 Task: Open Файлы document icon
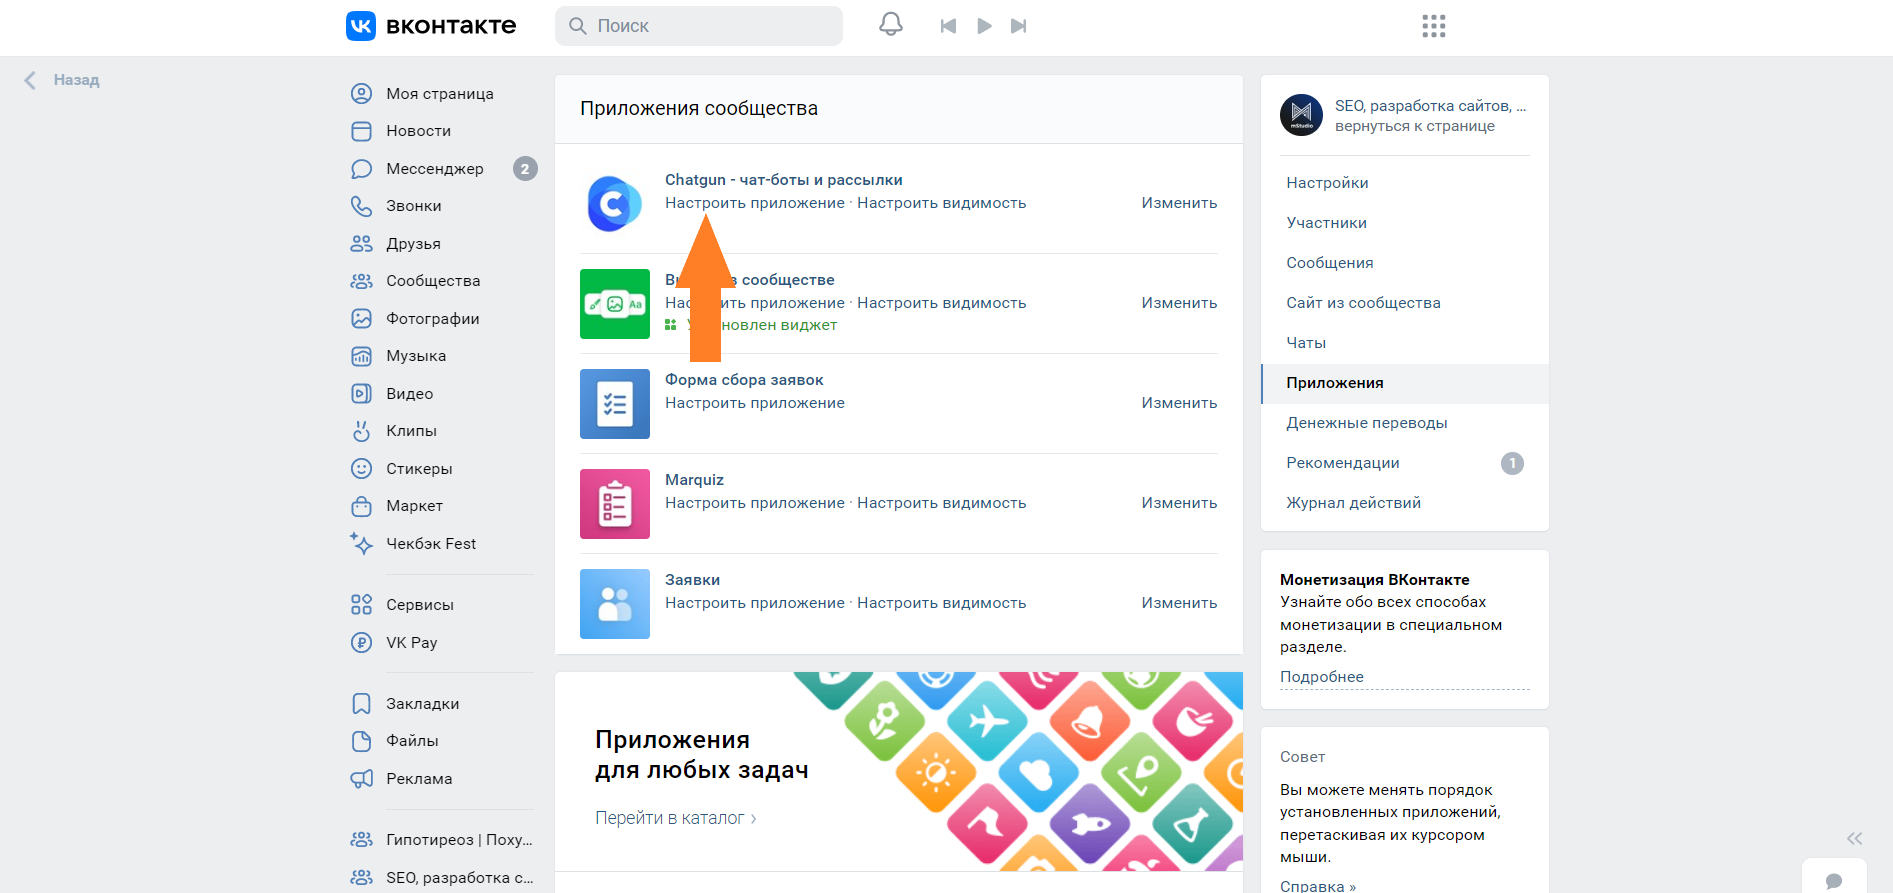pos(361,741)
